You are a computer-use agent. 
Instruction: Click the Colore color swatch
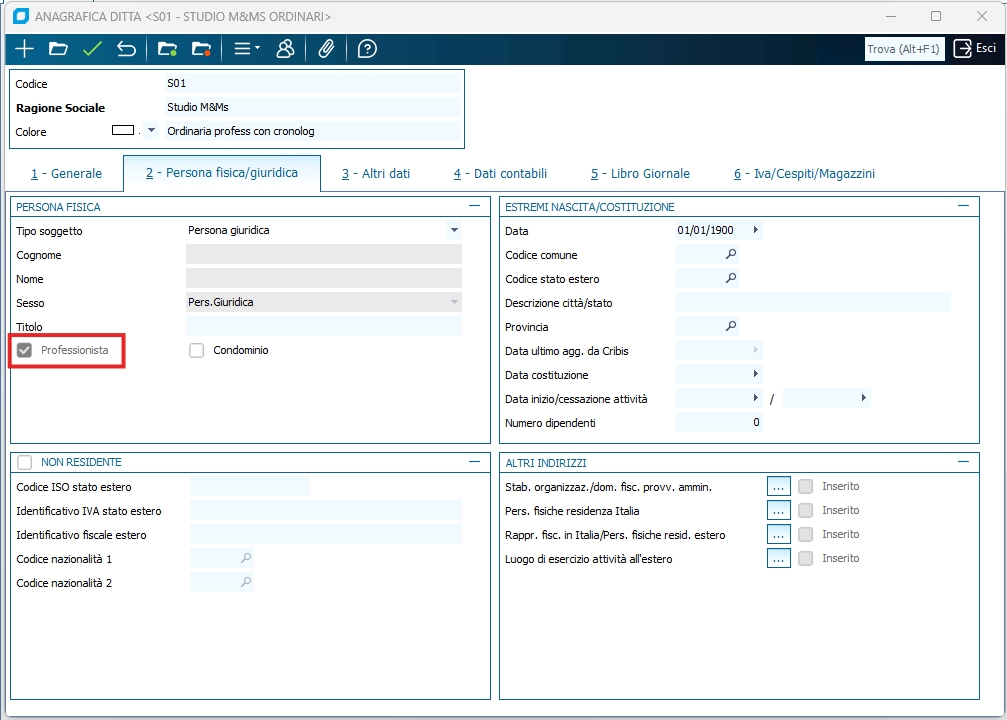[123, 131]
